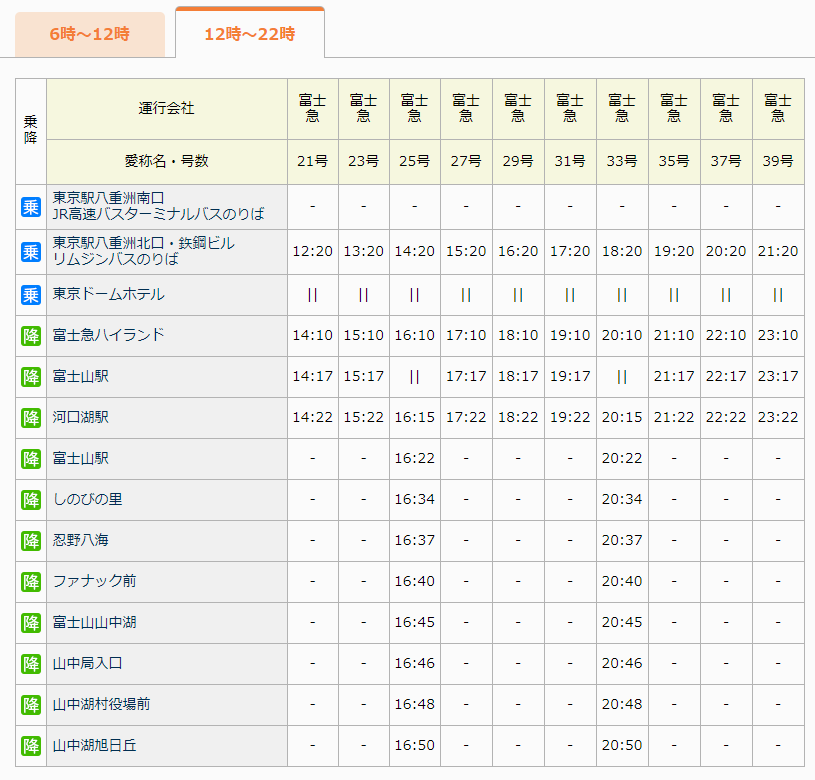This screenshot has width=815, height=780.
Task: Click the 19:17 富士山駅 arrival time
Action: (570, 376)
